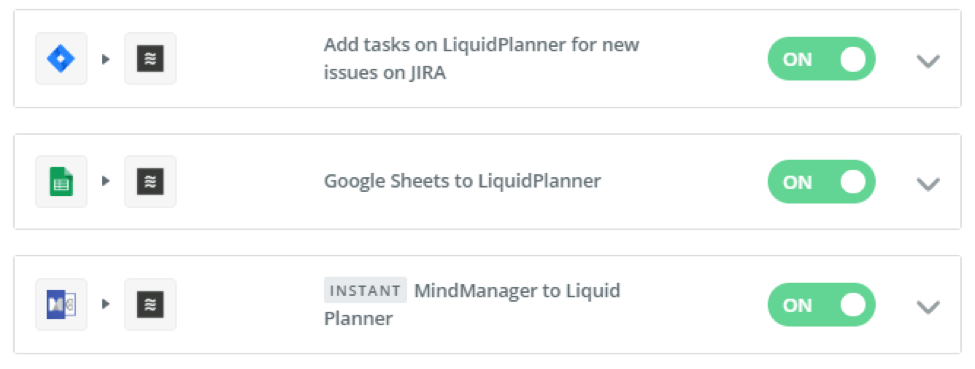Open the 'MindManager to Liquid Planner' zap

click(472, 304)
